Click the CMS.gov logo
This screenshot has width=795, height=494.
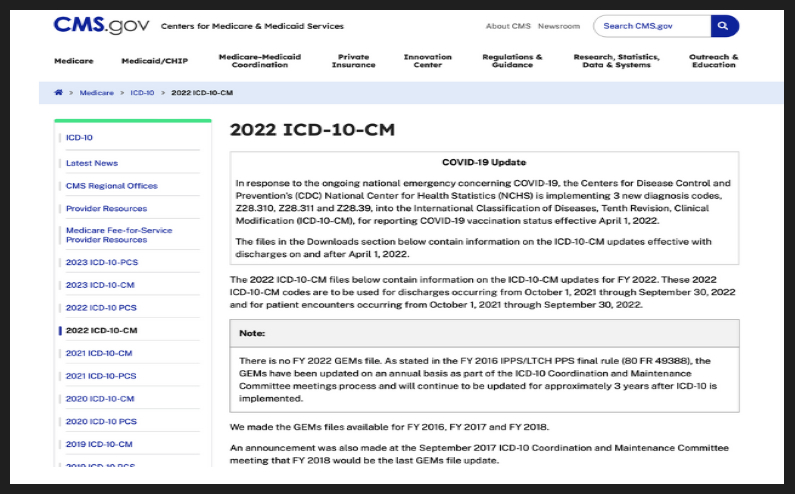[x=101, y=25]
